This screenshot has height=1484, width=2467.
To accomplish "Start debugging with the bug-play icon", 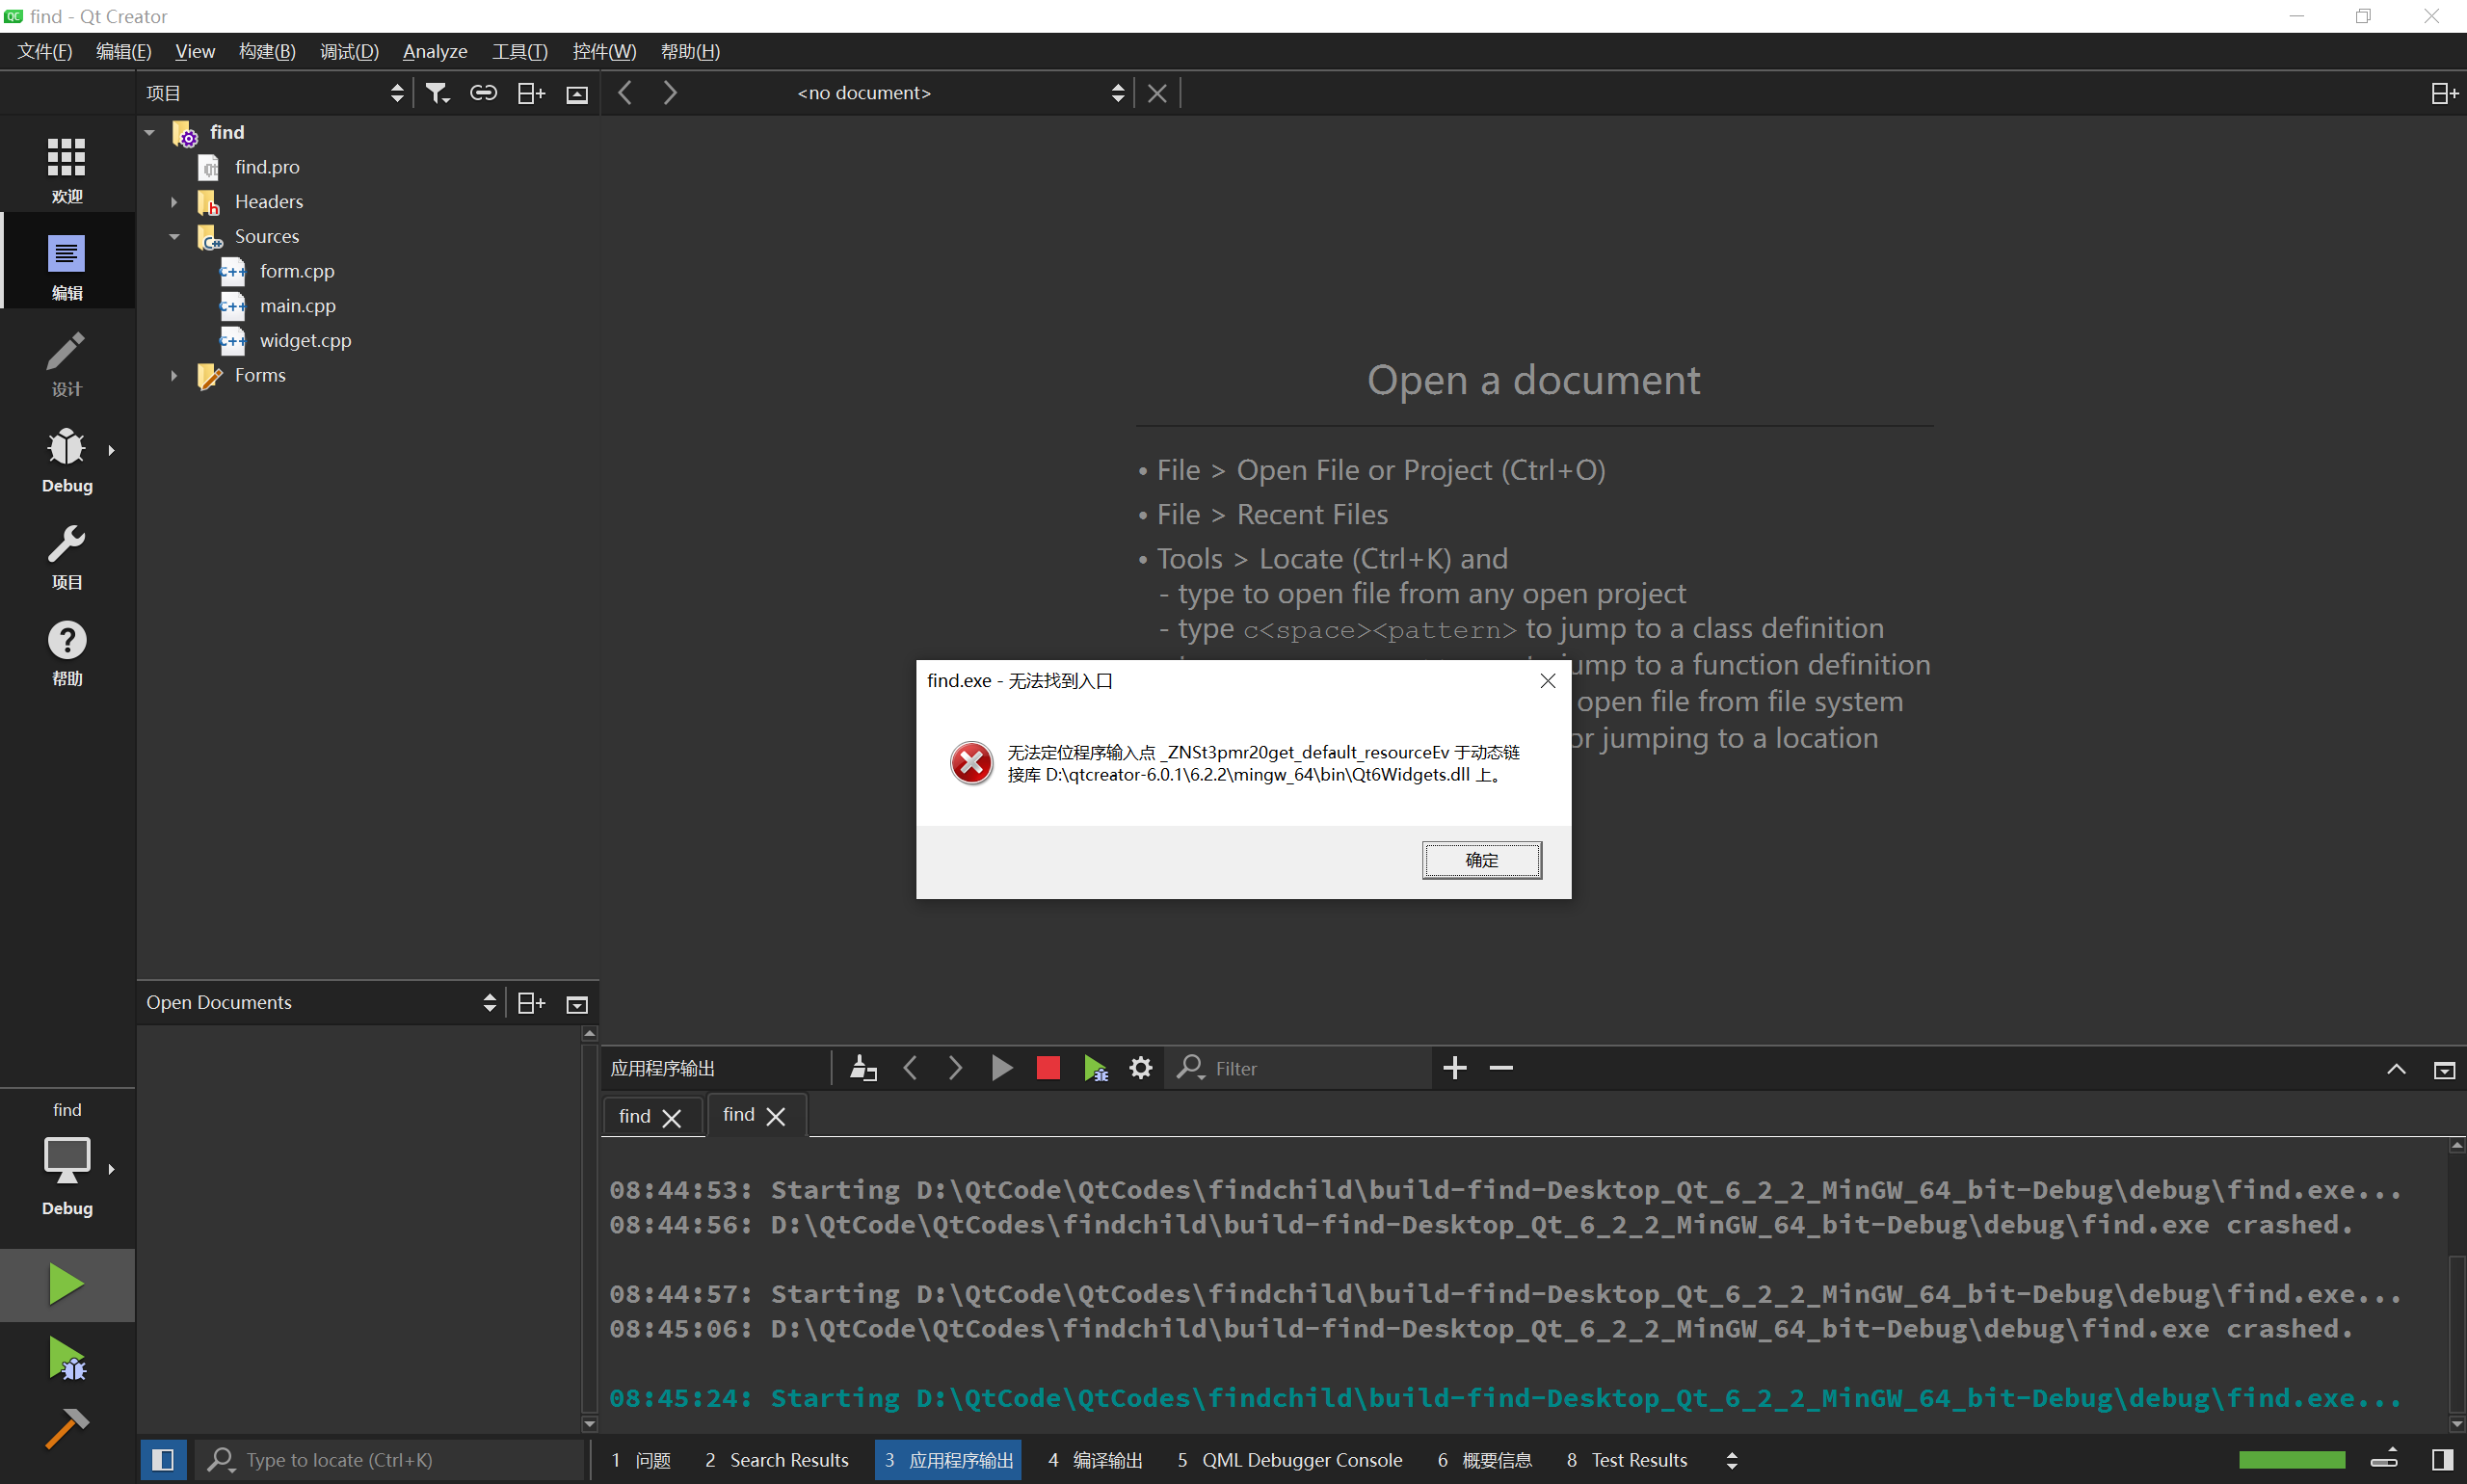I will pyautogui.click(x=66, y=1359).
